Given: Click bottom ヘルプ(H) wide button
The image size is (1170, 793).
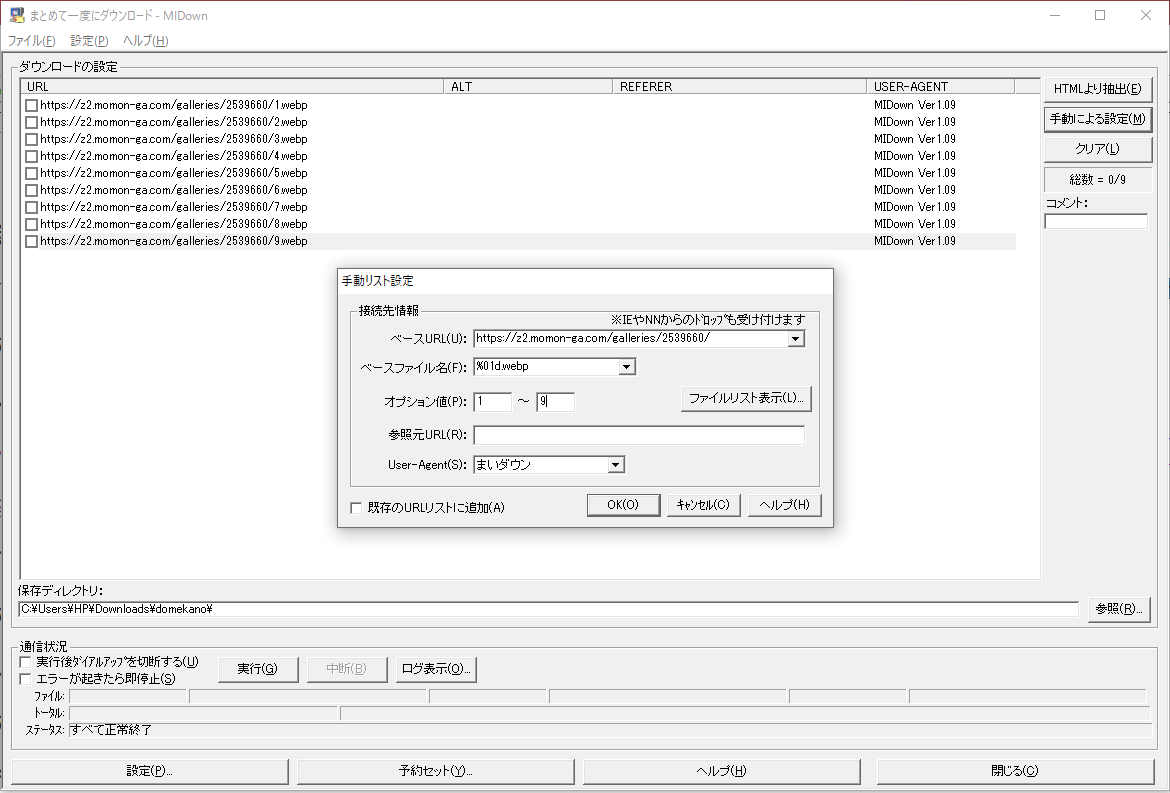Looking at the screenshot, I should pyautogui.click(x=722, y=771).
